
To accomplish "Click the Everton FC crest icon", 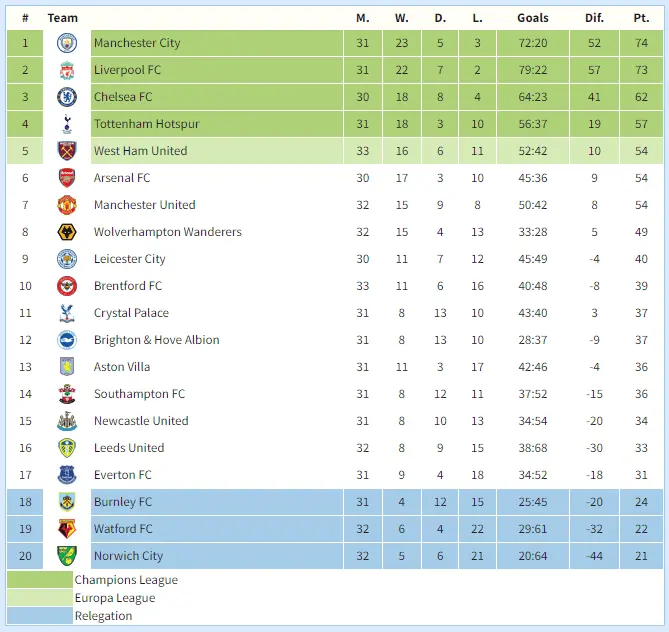I will pos(67,475).
